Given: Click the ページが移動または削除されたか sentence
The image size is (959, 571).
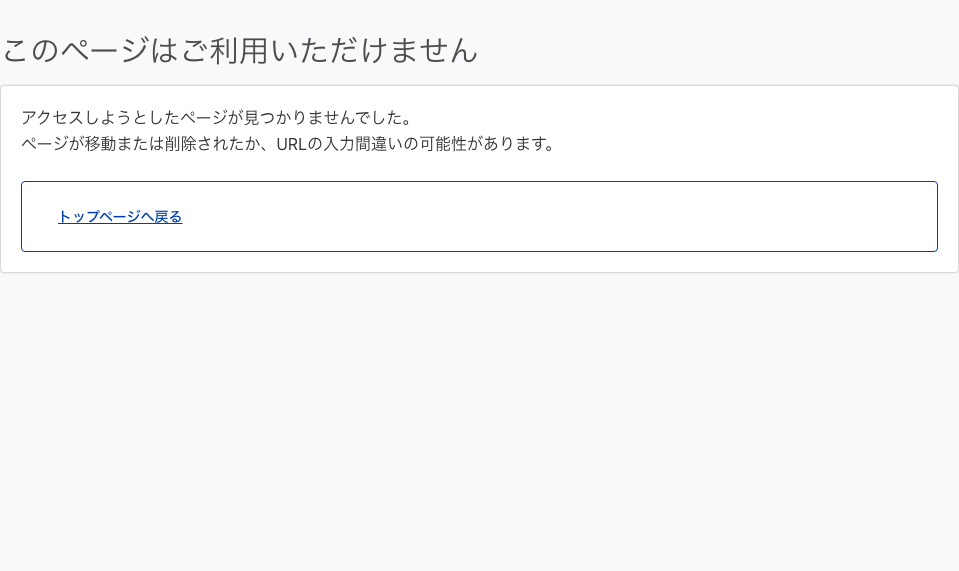Looking at the screenshot, I should [x=140, y=144].
